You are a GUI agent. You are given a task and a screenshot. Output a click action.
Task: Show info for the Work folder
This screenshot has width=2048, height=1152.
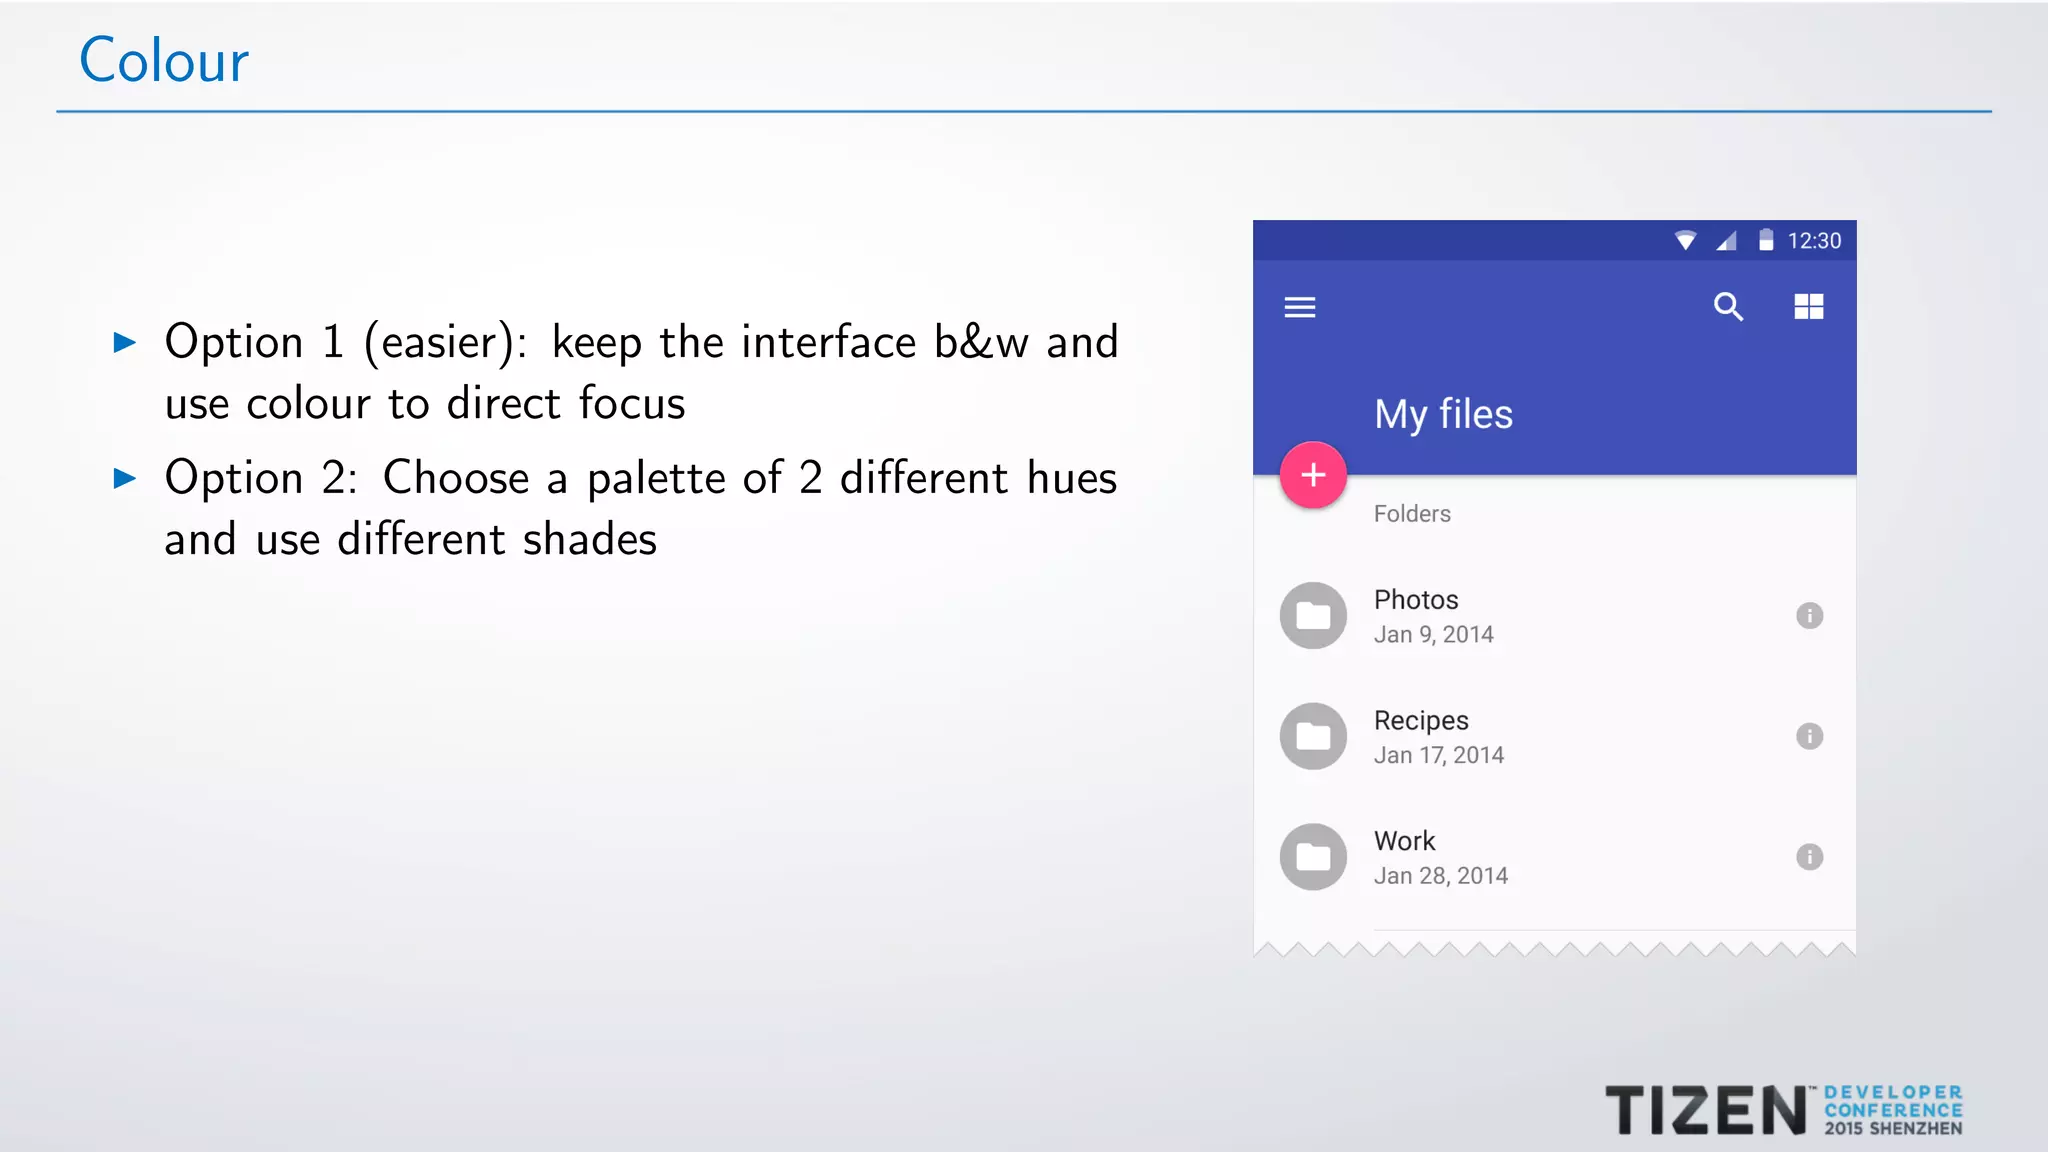click(1809, 857)
